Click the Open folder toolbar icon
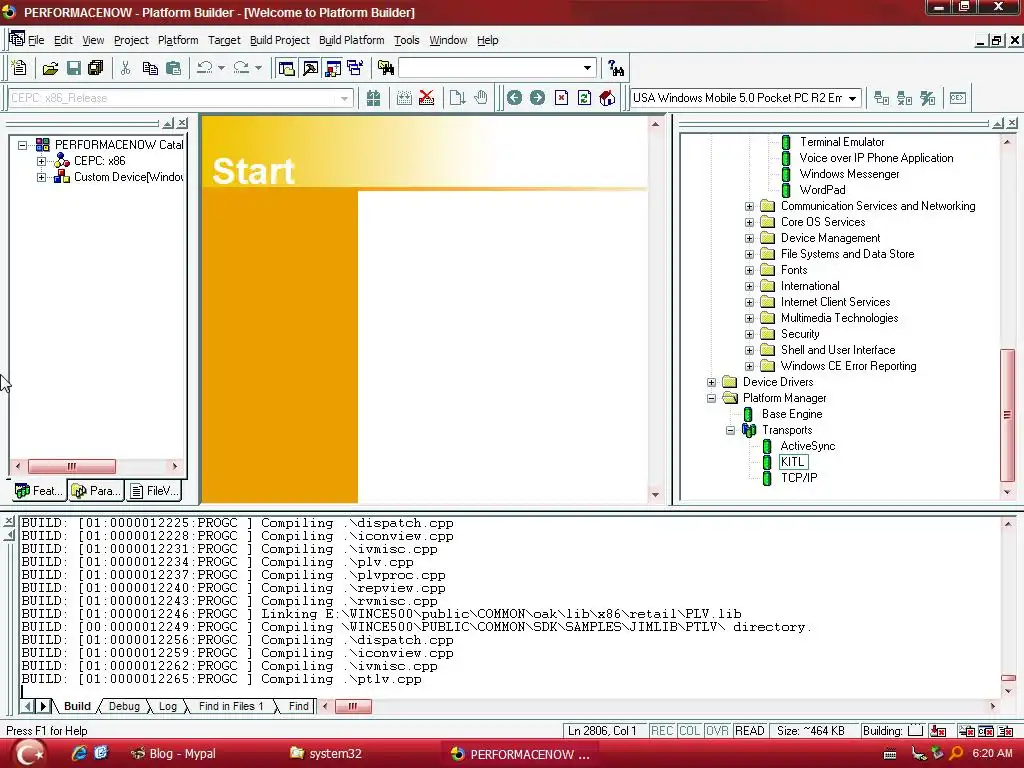 point(50,68)
